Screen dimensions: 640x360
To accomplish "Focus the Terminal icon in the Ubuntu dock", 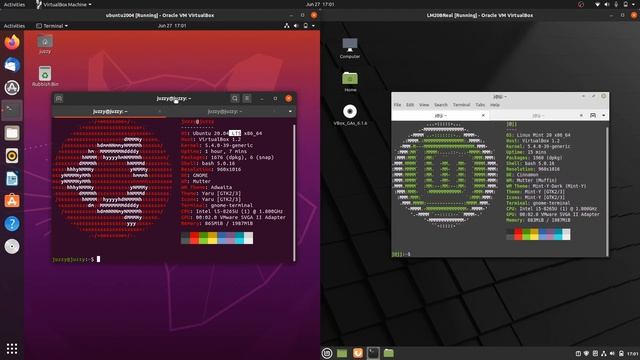I will pyautogui.click(x=12, y=110).
